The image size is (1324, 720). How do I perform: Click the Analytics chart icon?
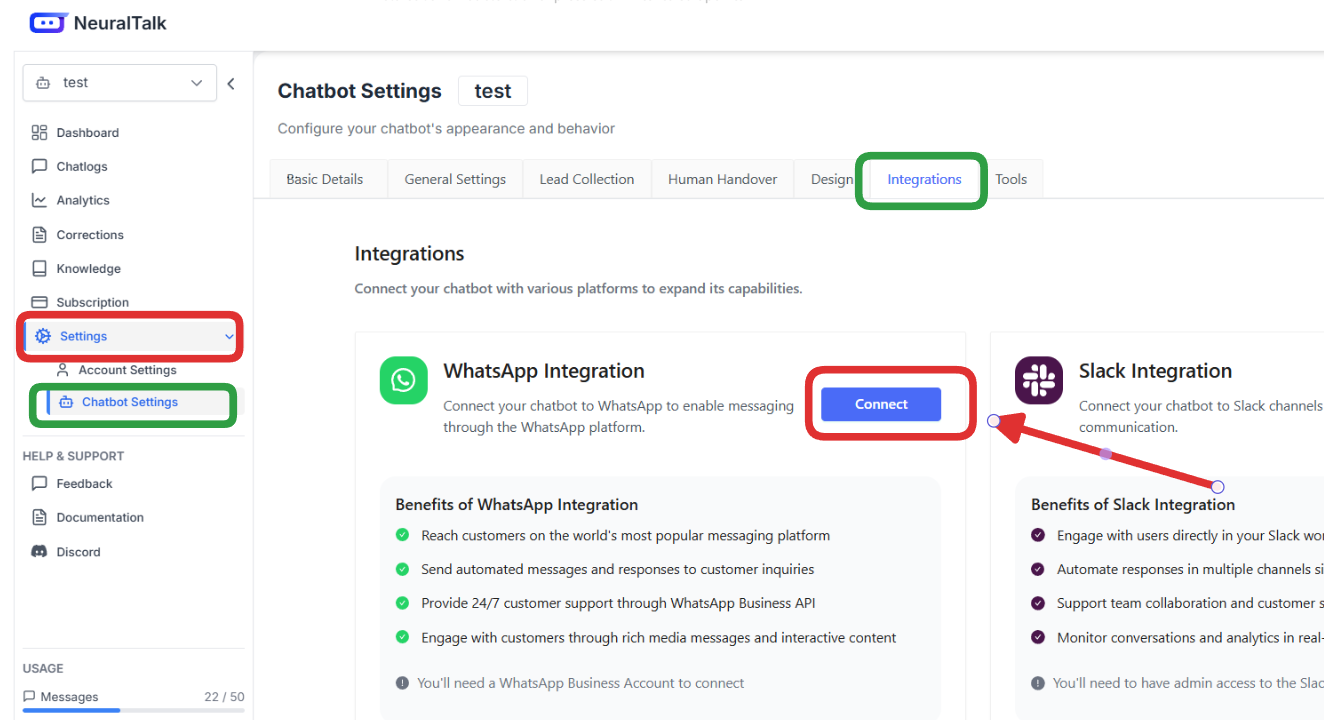[40, 200]
